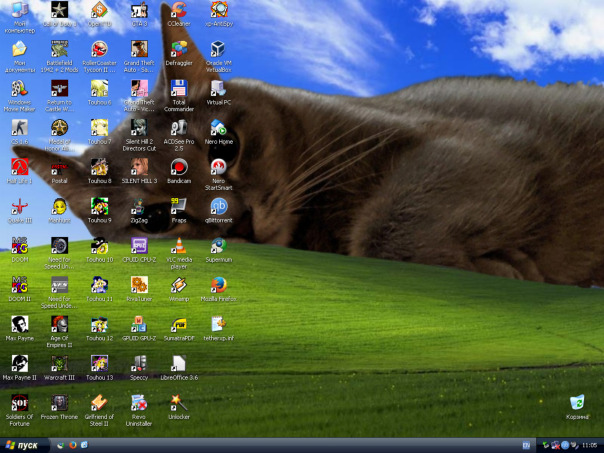Select the Medal of Honor shortcut
The width and height of the screenshot is (604, 453).
59,128
